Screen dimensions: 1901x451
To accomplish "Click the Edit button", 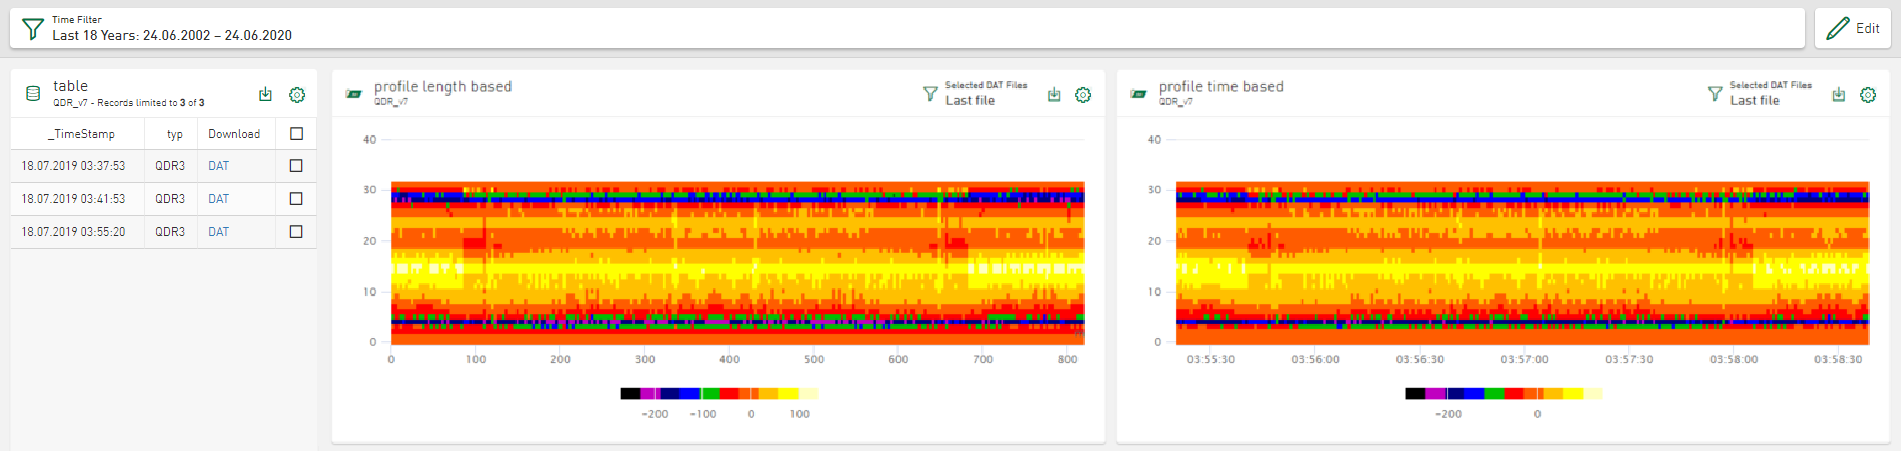I will (x=1852, y=29).
